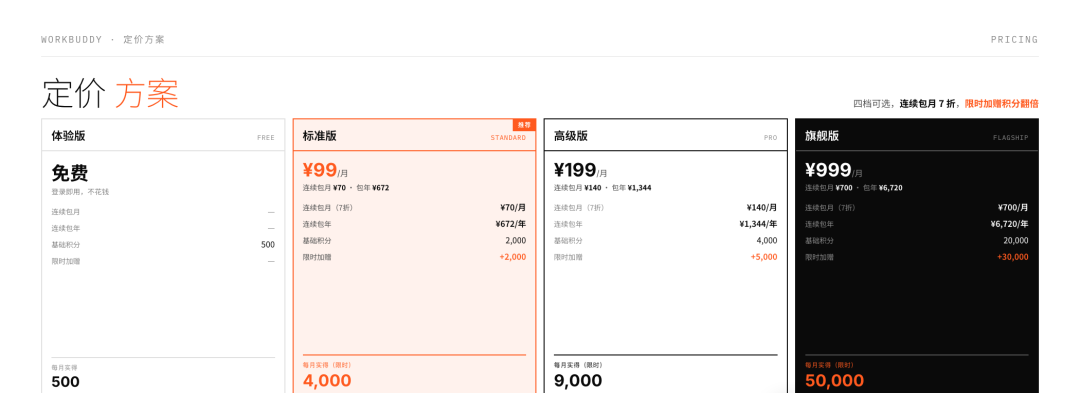Click the WORKBUDDY · 定价方案 header text
The height and width of the screenshot is (393, 1080).
[103, 39]
